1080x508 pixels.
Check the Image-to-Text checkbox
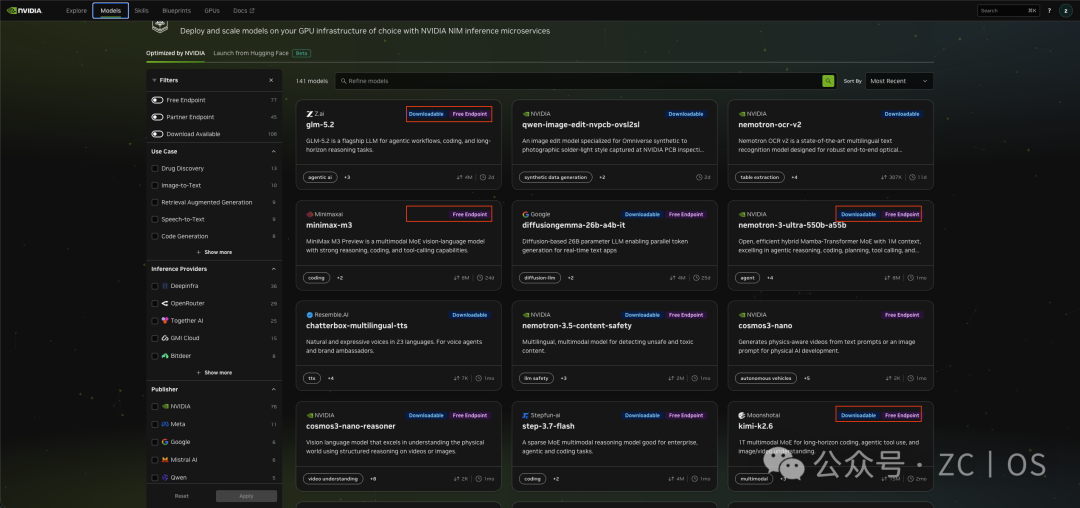(x=154, y=185)
